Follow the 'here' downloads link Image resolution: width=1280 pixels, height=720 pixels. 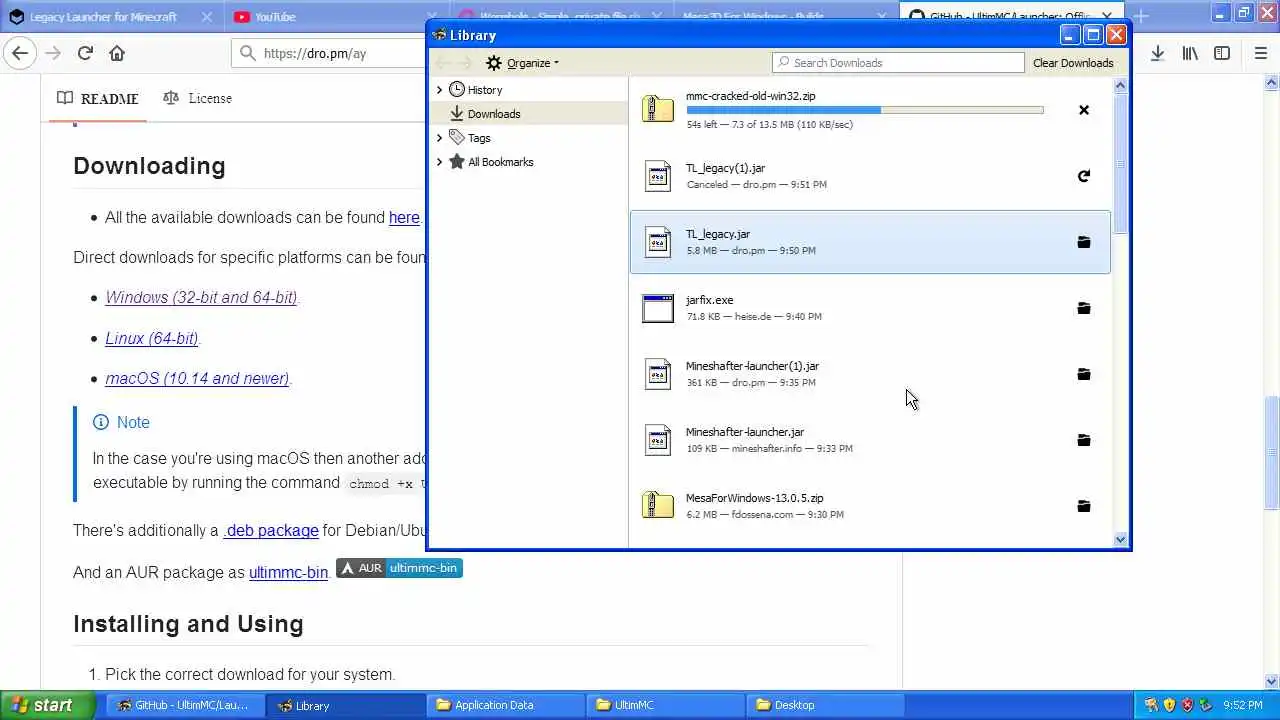[404, 217]
